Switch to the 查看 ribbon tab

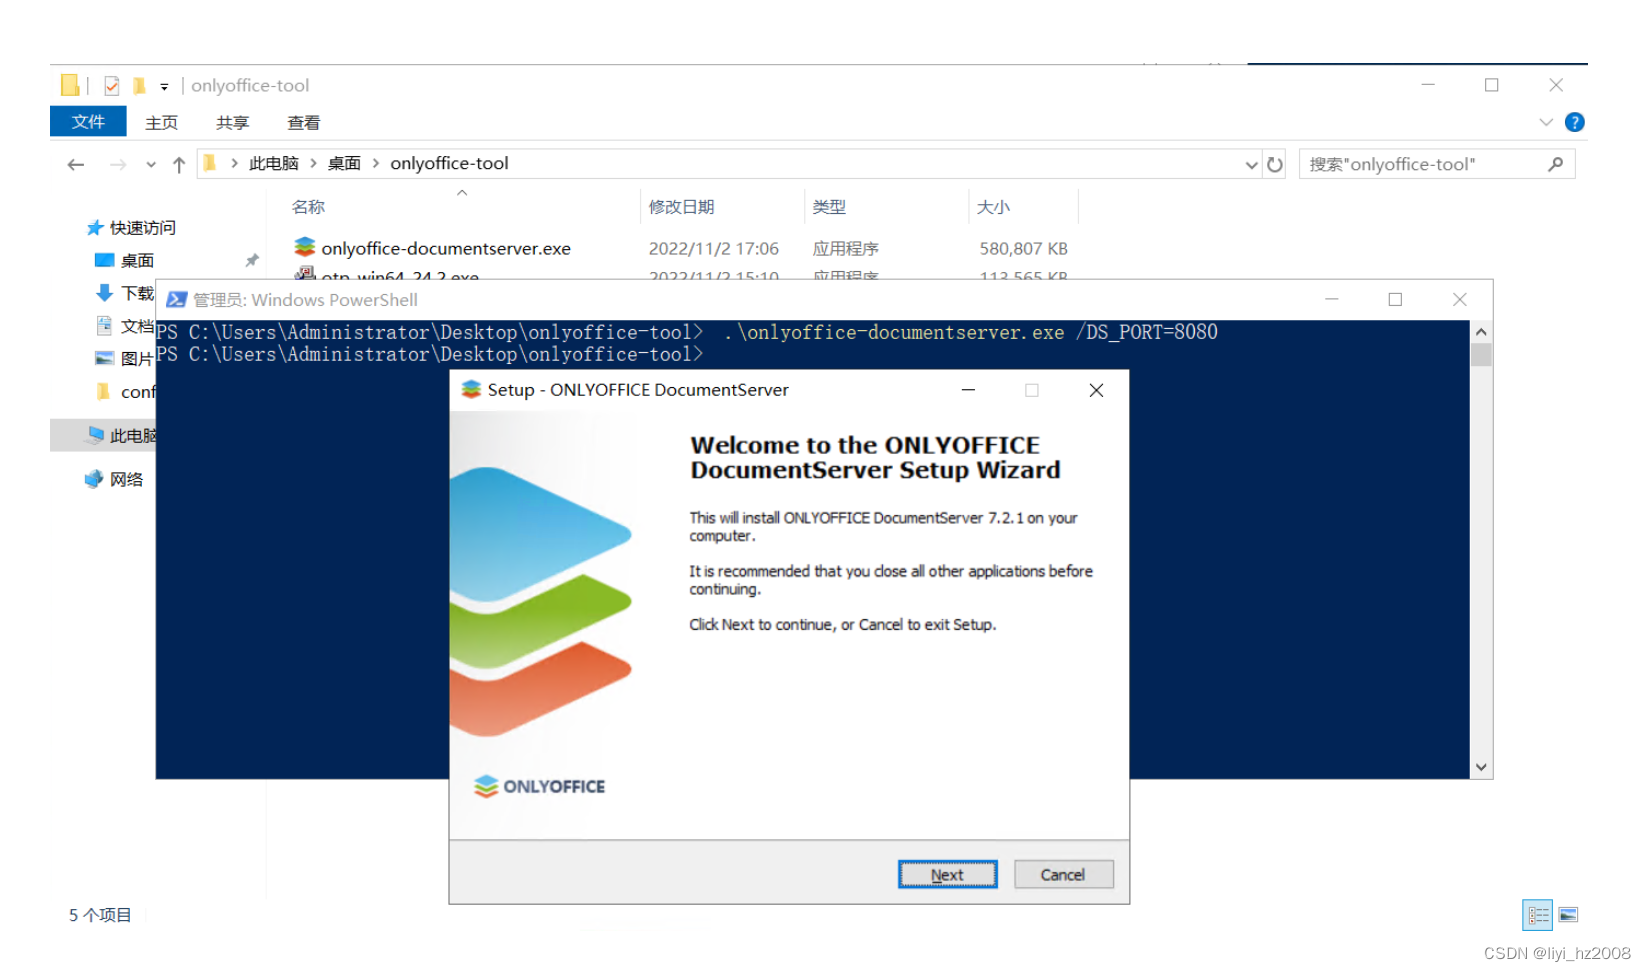point(303,123)
